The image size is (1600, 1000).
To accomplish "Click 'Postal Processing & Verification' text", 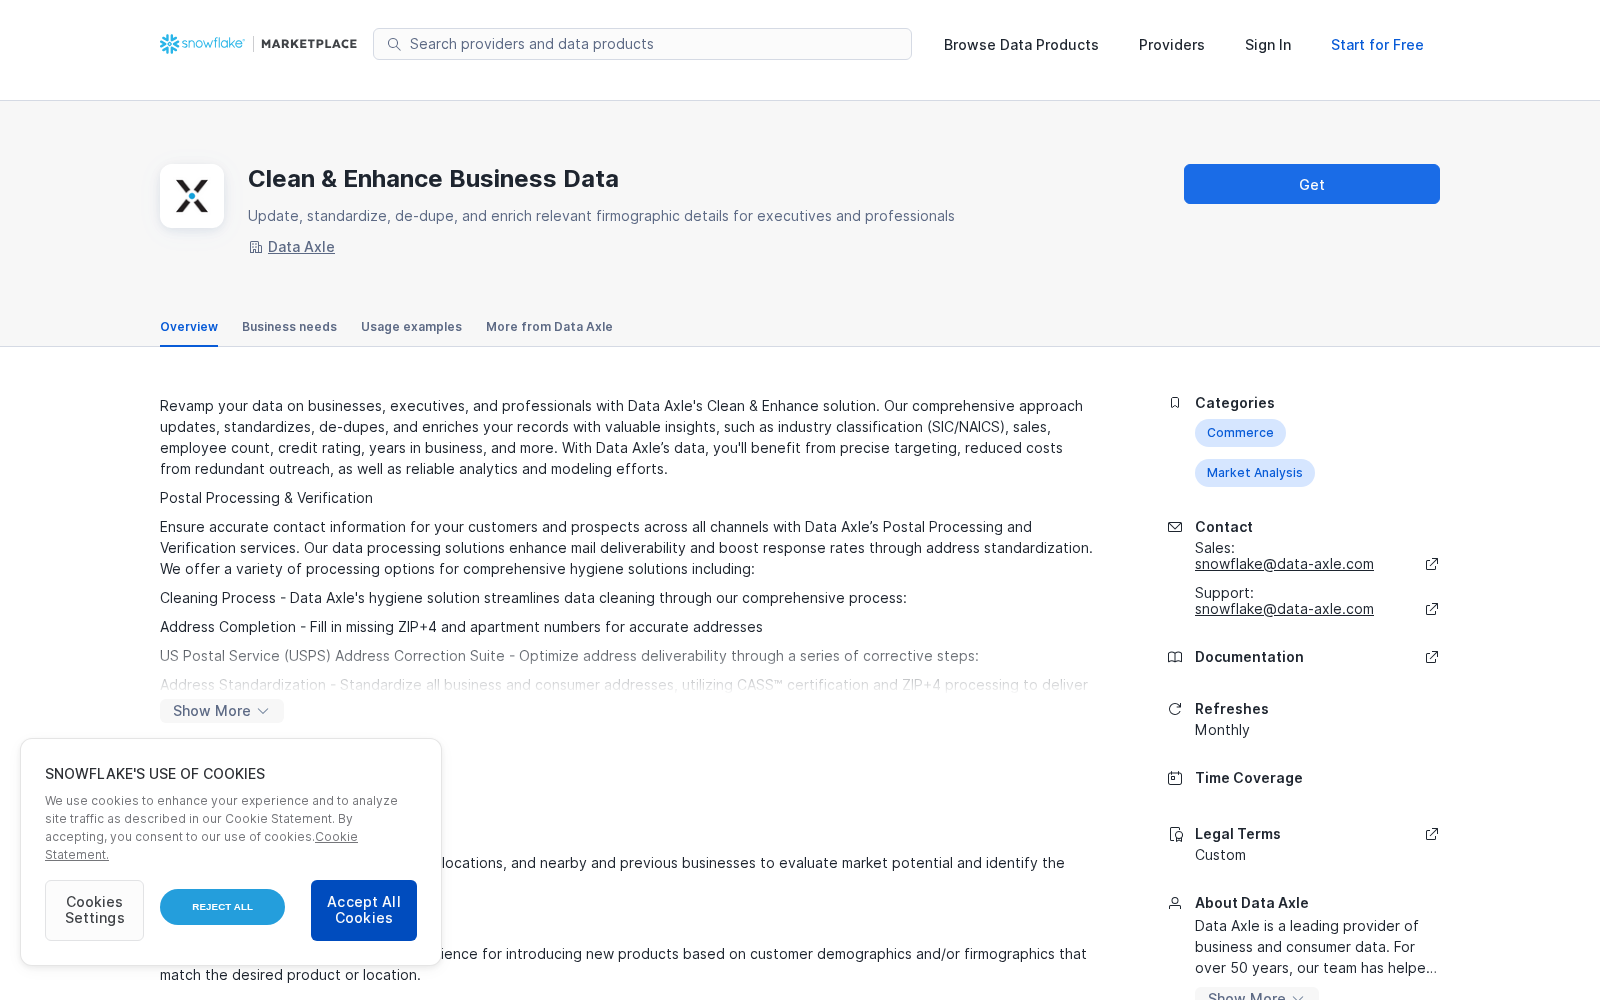I will click(266, 498).
